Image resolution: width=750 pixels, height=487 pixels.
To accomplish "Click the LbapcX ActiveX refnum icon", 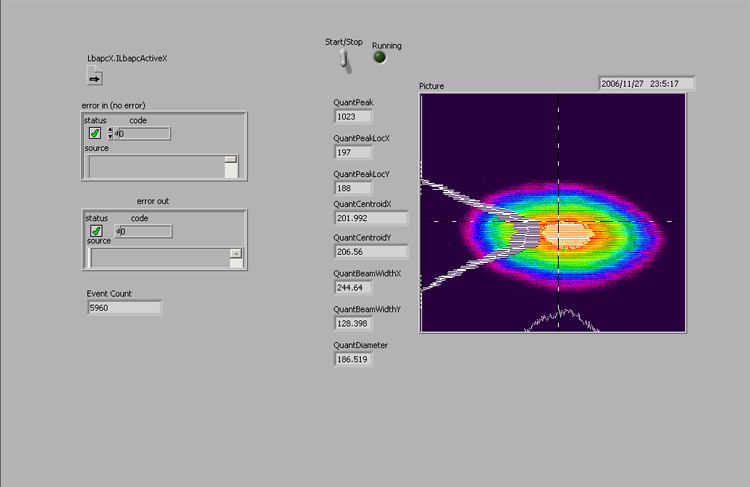I will (95, 74).
